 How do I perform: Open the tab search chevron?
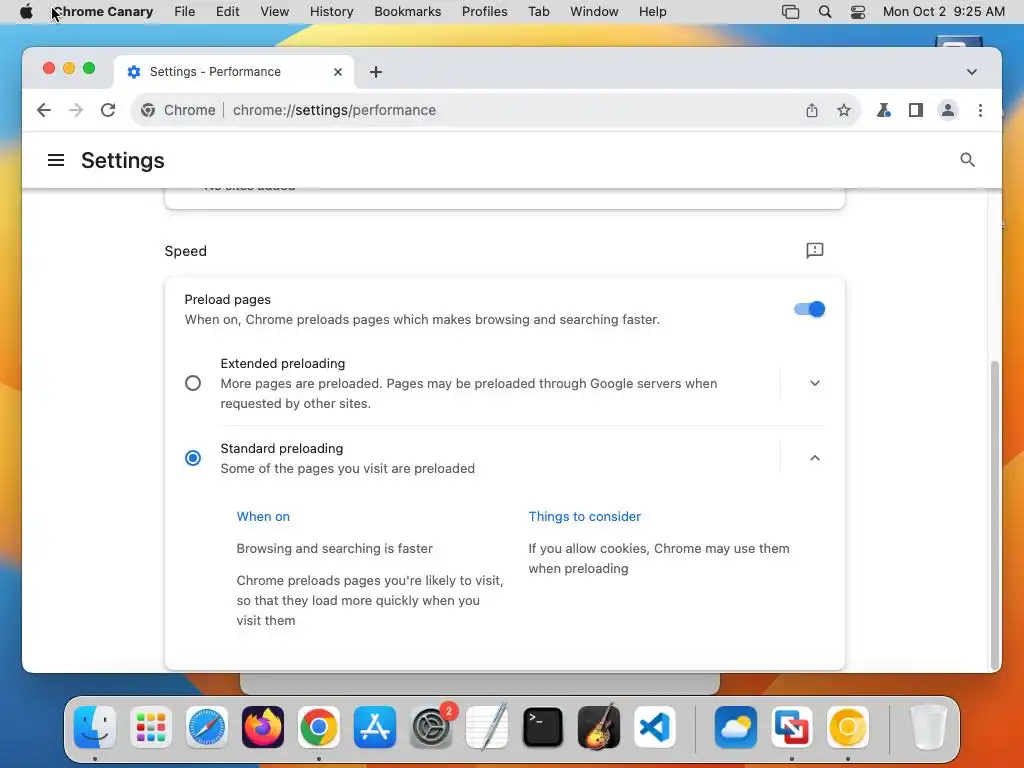tap(972, 72)
